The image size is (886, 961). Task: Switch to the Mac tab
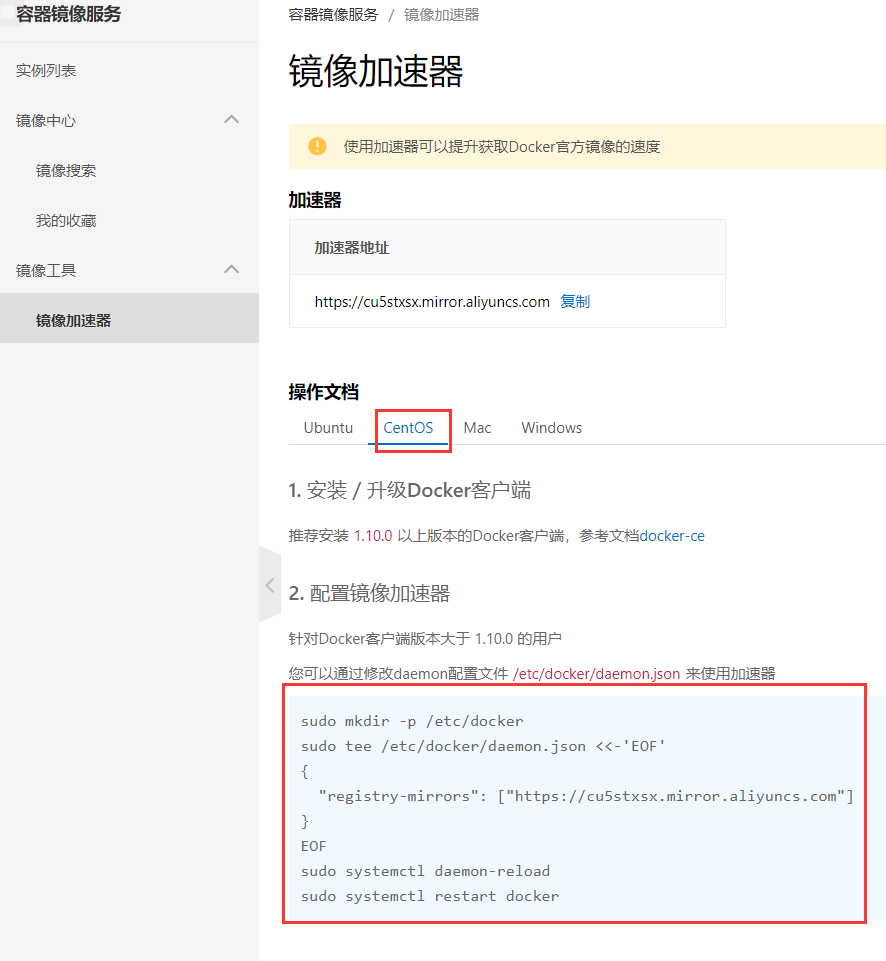477,427
